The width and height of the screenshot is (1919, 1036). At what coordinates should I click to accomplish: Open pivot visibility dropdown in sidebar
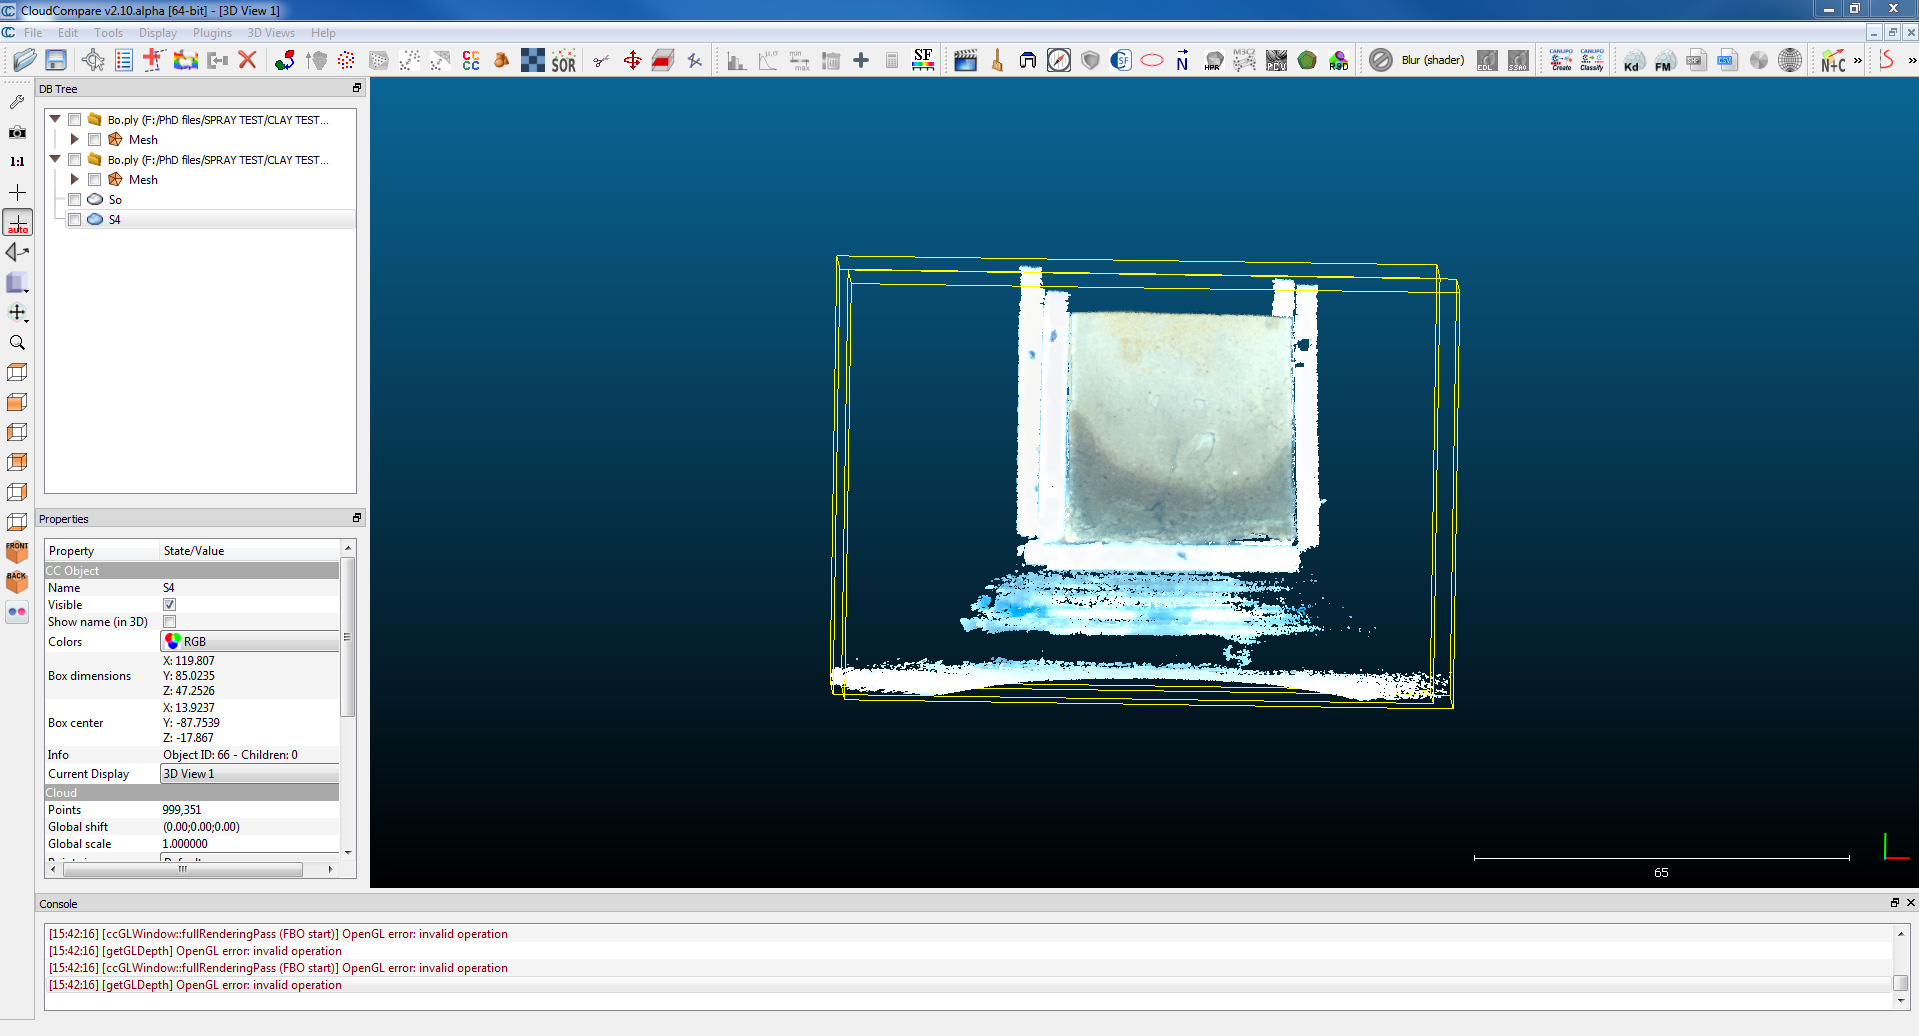17,313
